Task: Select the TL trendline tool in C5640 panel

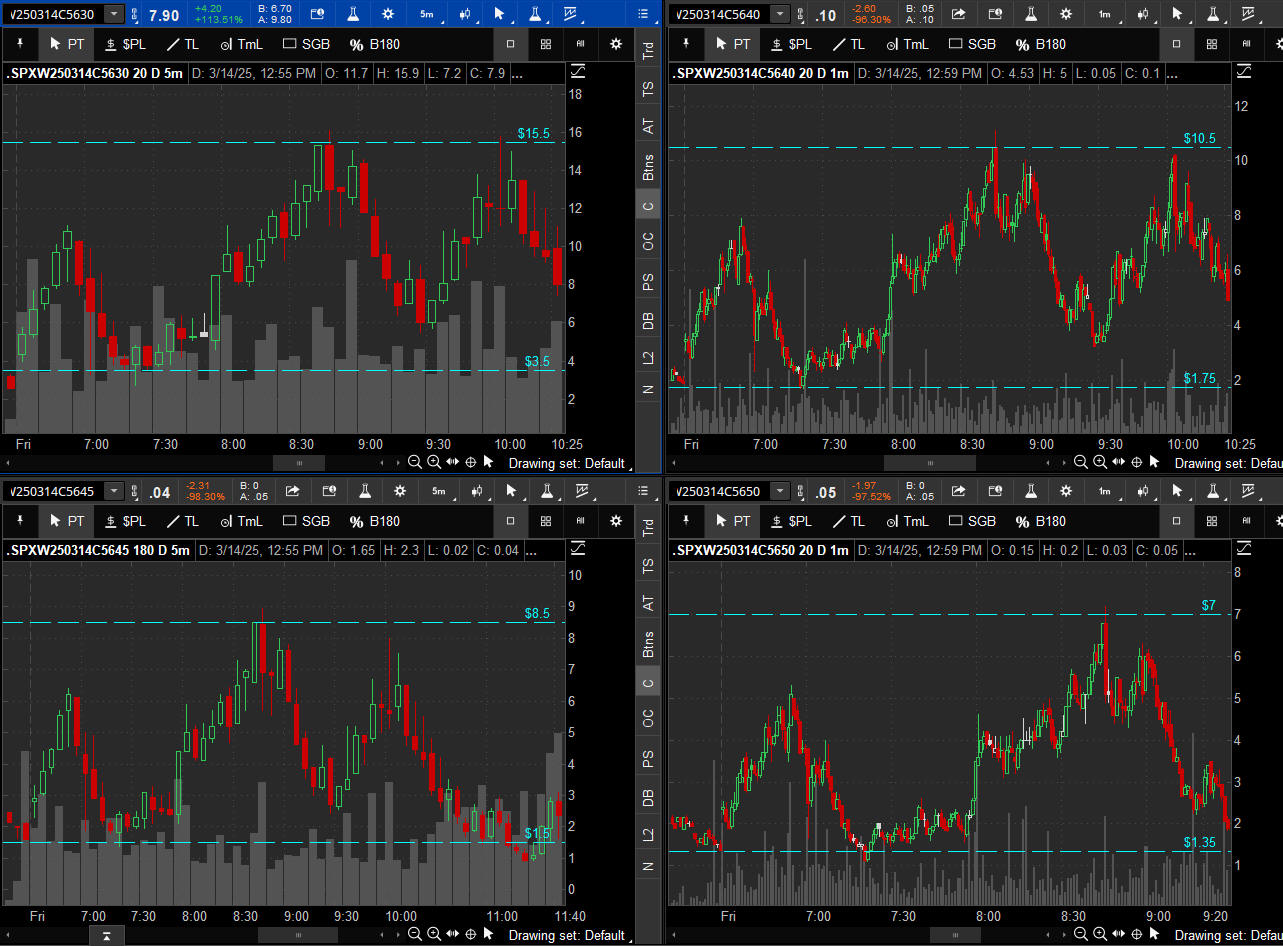Action: tap(843, 44)
